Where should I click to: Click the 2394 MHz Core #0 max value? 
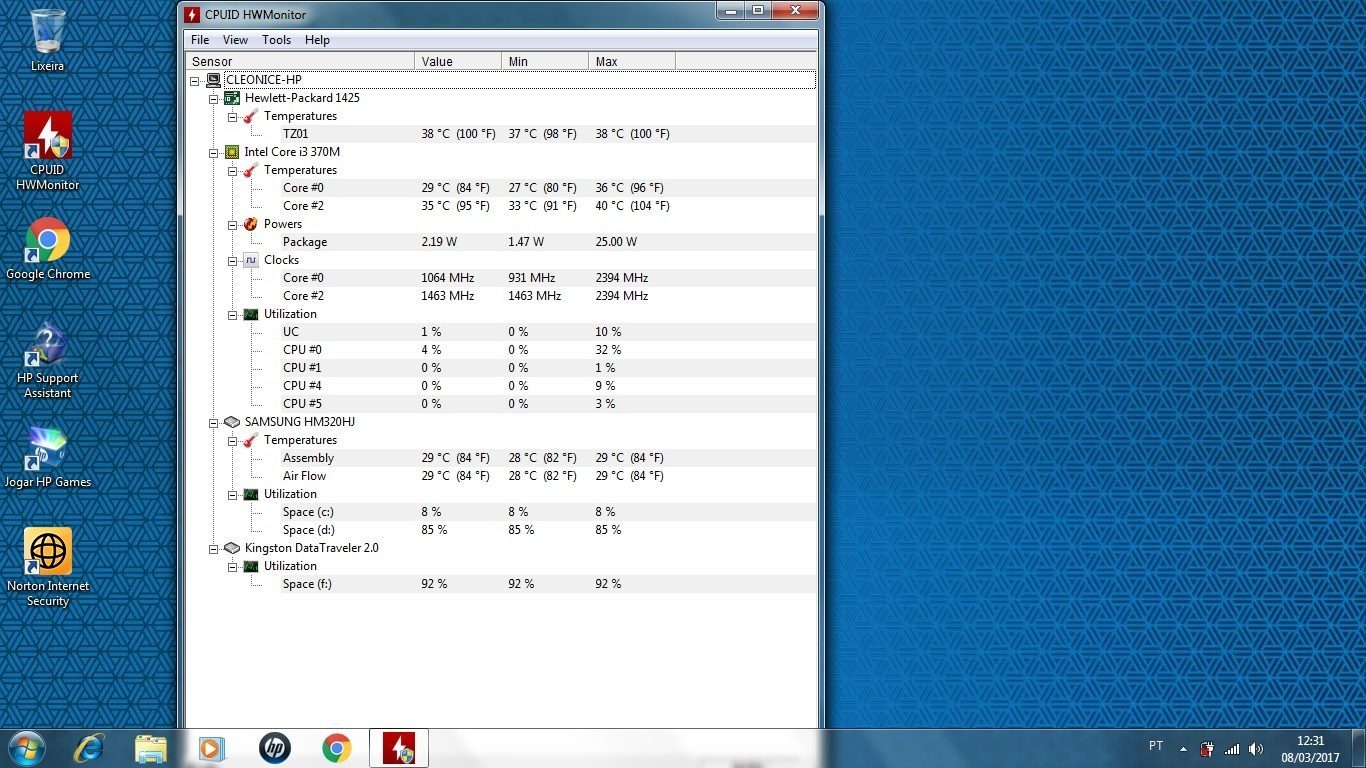click(621, 278)
